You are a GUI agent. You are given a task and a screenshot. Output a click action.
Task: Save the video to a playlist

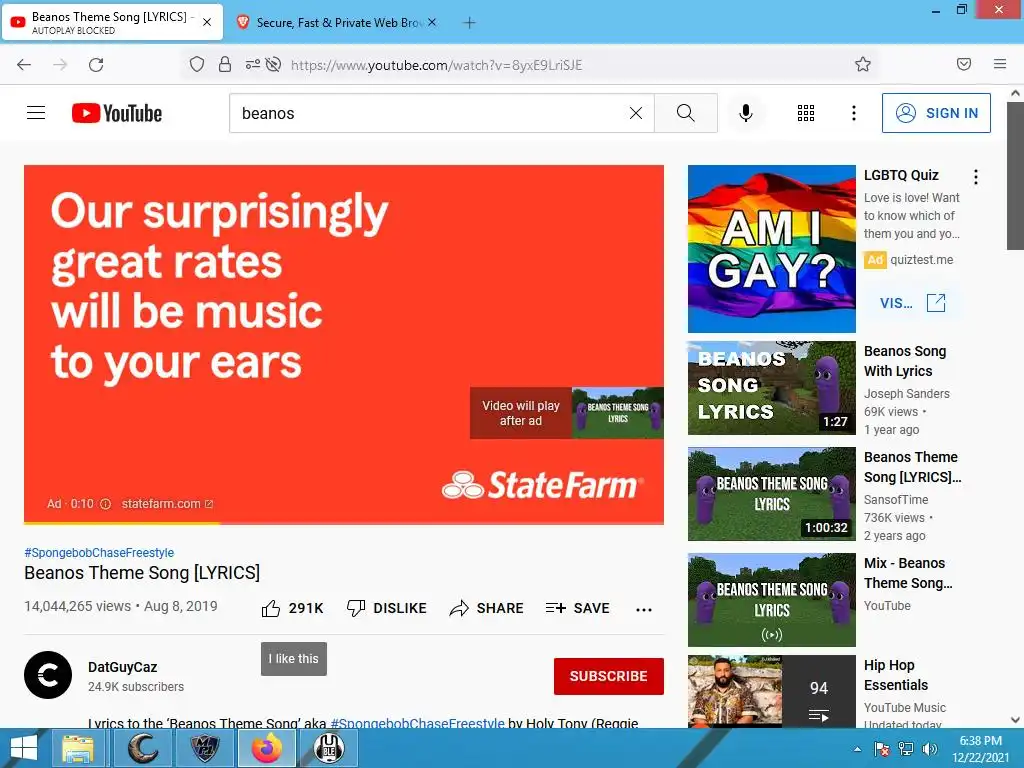pos(577,608)
